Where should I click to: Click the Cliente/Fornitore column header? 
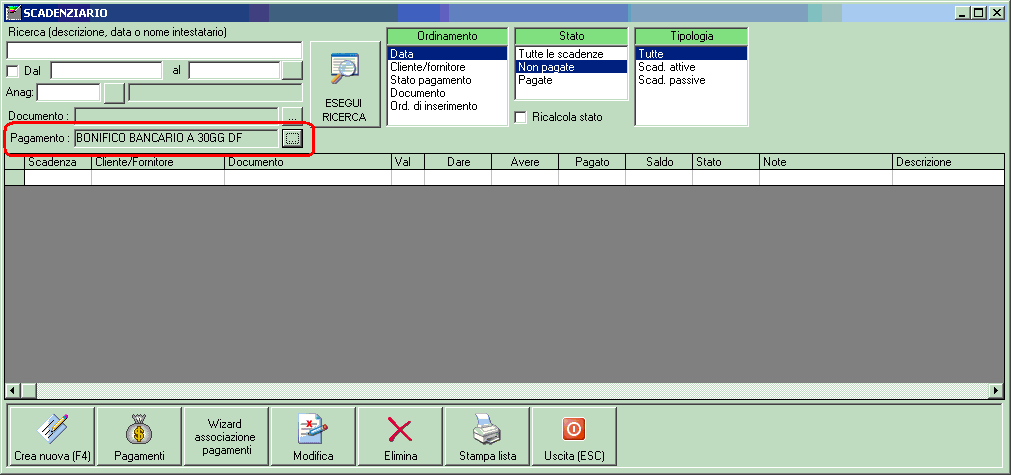(158, 162)
